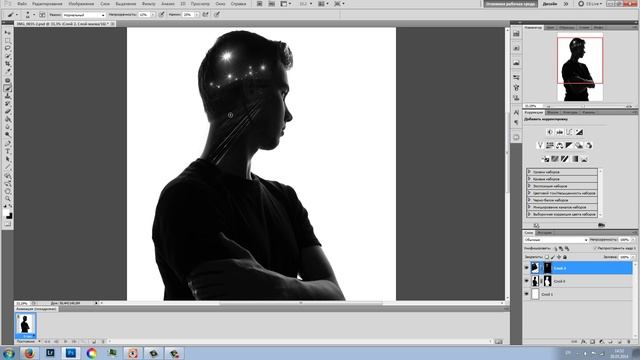
Task: Add a Black & White adjustment
Action: (x=569, y=145)
